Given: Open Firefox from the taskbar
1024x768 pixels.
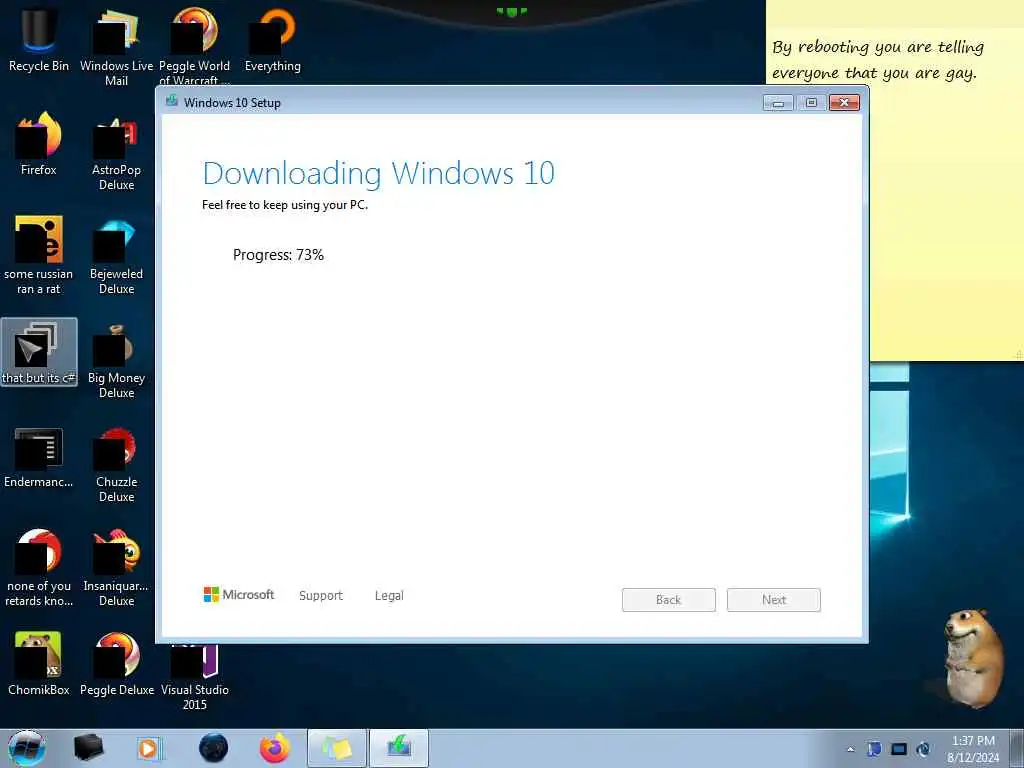Looking at the screenshot, I should tap(275, 748).
